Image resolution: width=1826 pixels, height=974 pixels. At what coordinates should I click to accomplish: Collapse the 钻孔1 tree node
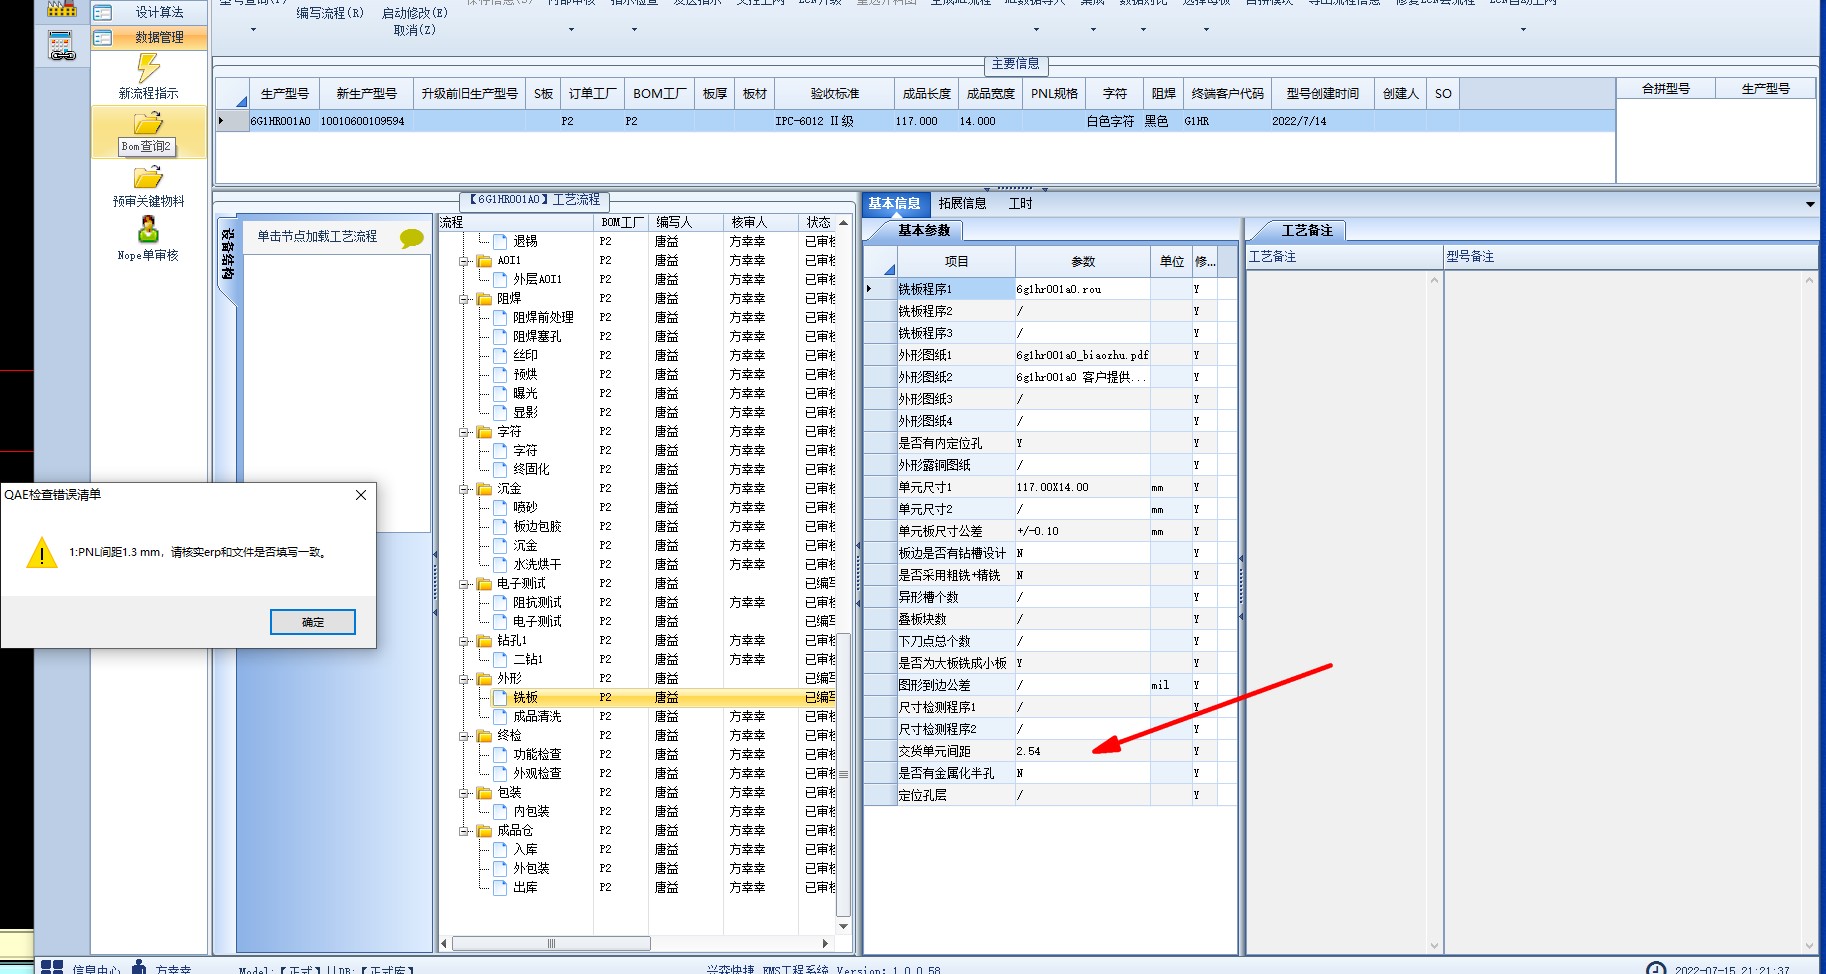(x=465, y=641)
